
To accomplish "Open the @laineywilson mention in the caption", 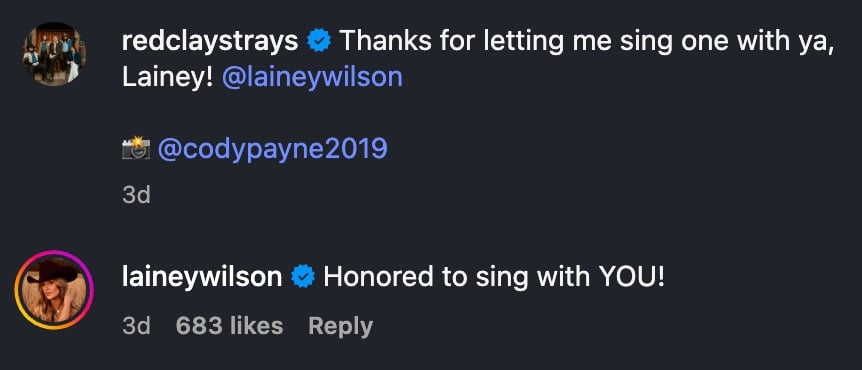I will 312,78.
